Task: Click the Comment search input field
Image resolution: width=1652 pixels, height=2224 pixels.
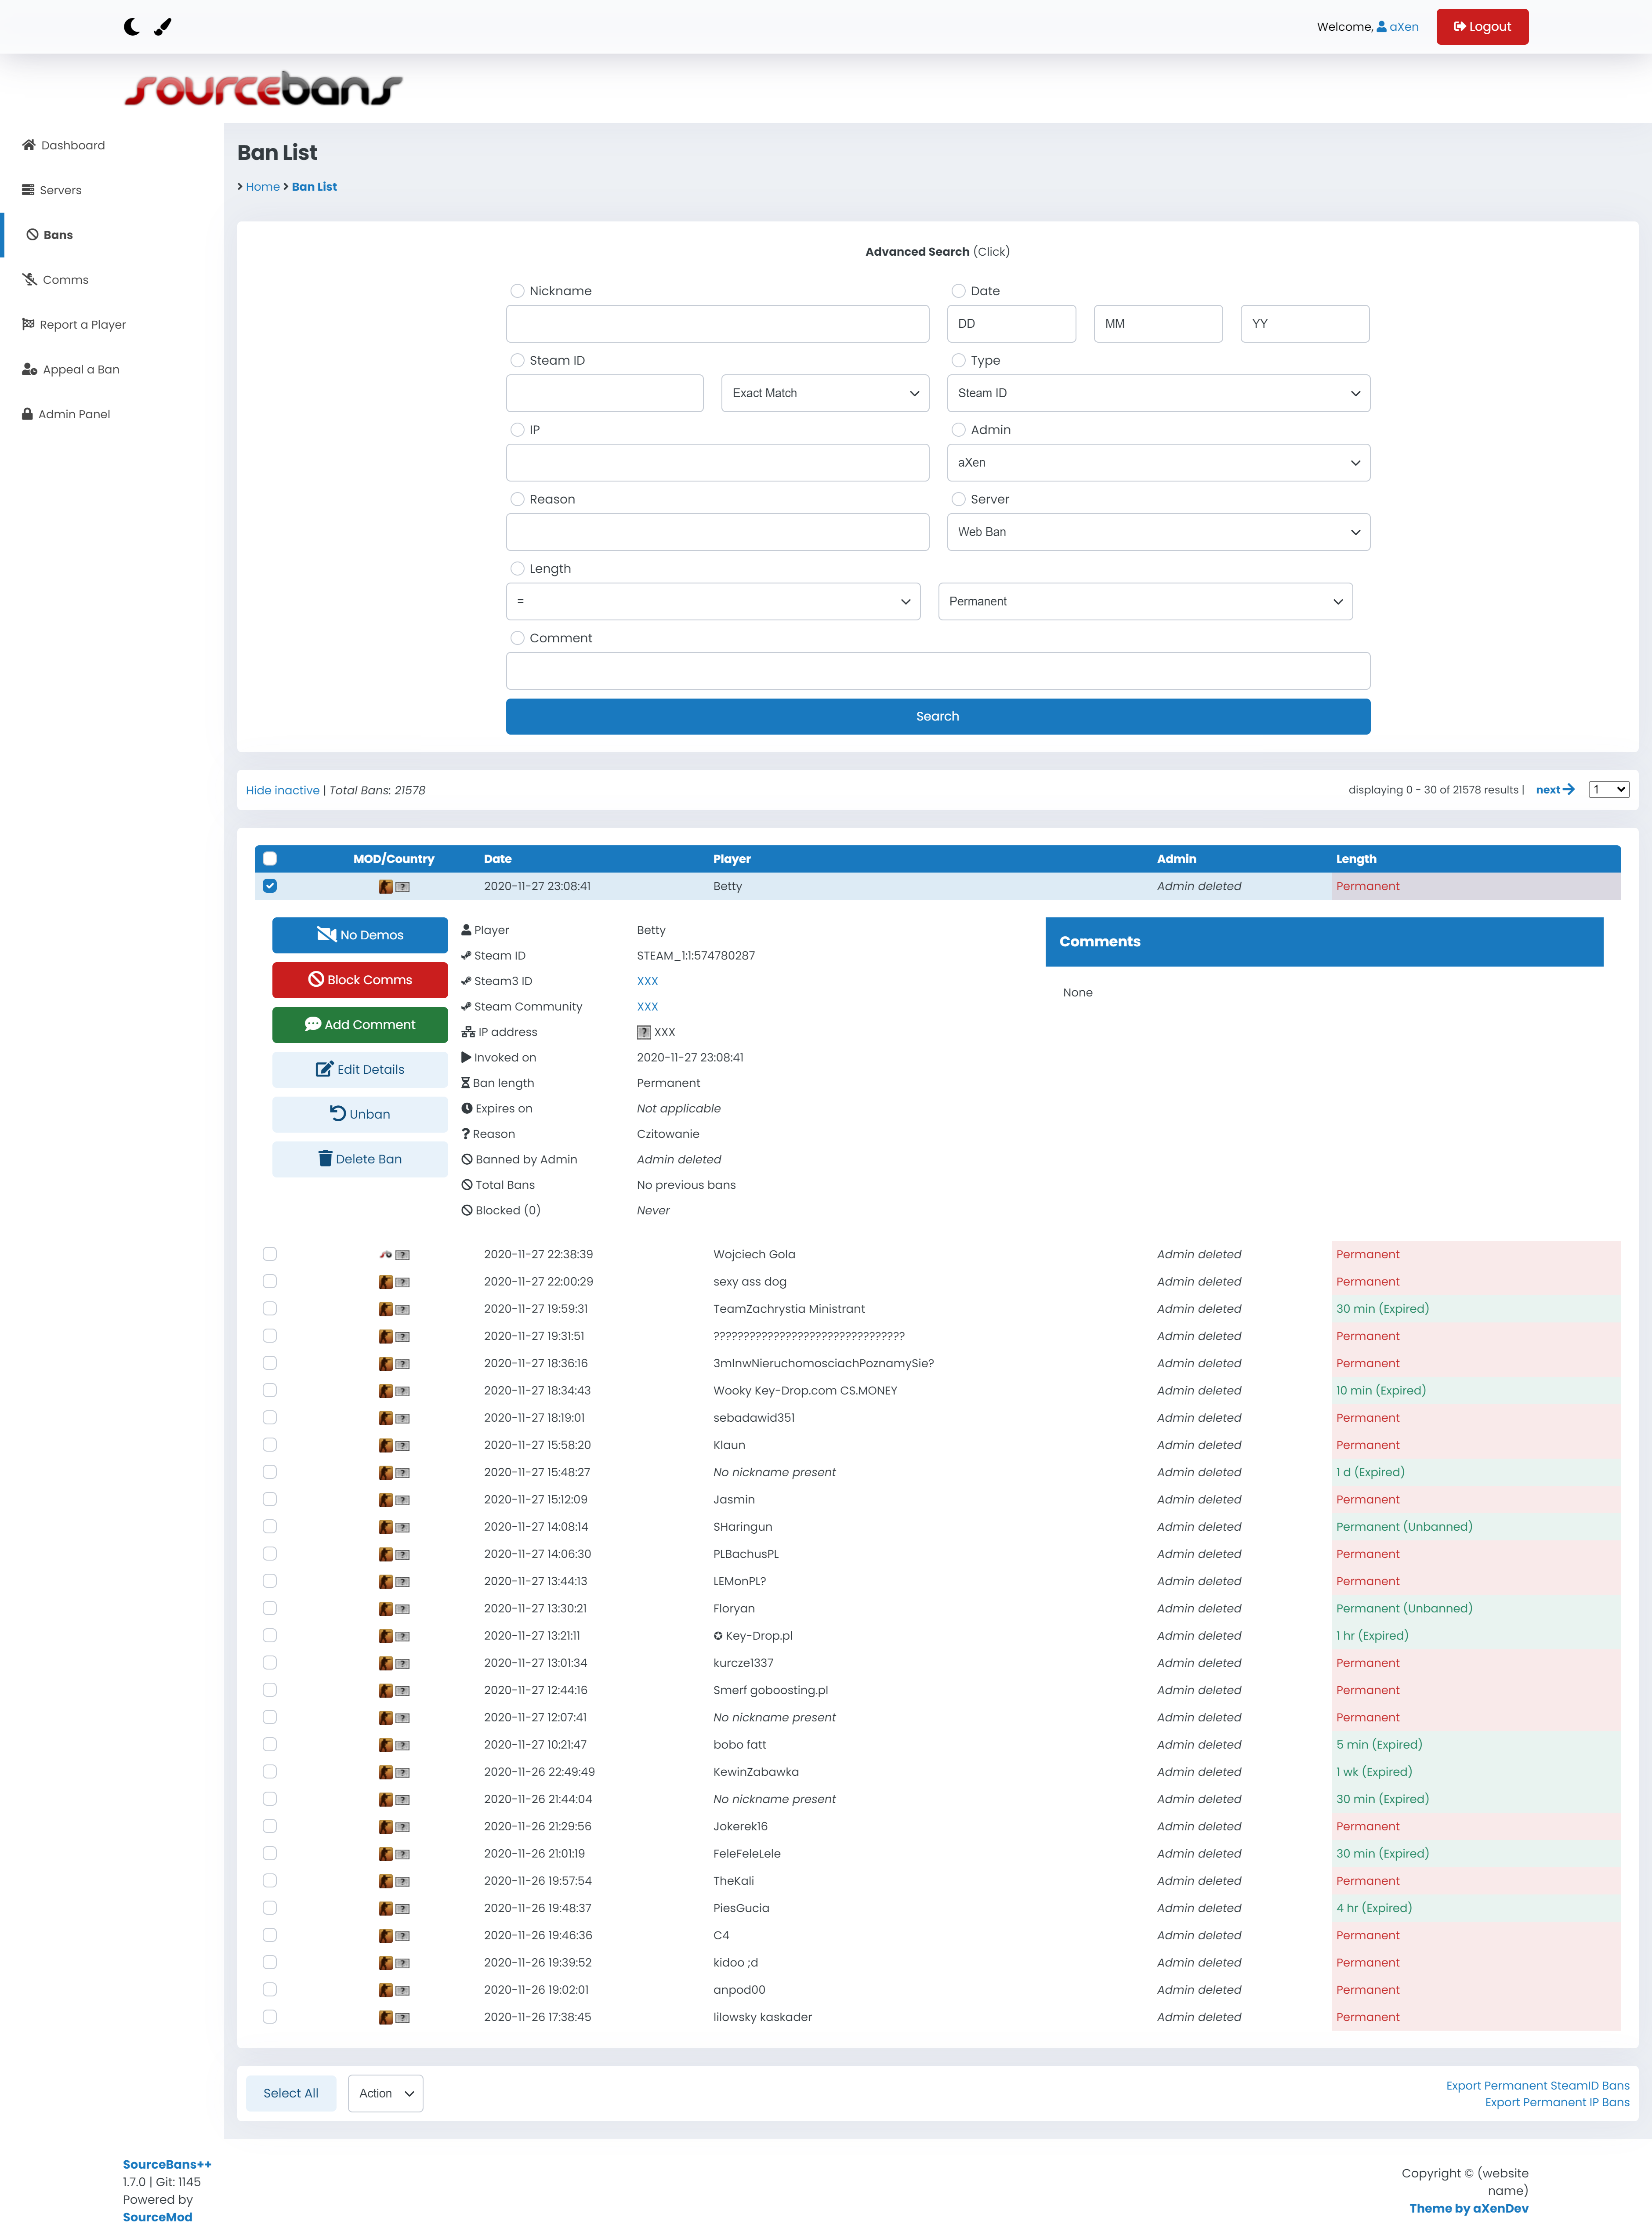Action: (x=937, y=671)
